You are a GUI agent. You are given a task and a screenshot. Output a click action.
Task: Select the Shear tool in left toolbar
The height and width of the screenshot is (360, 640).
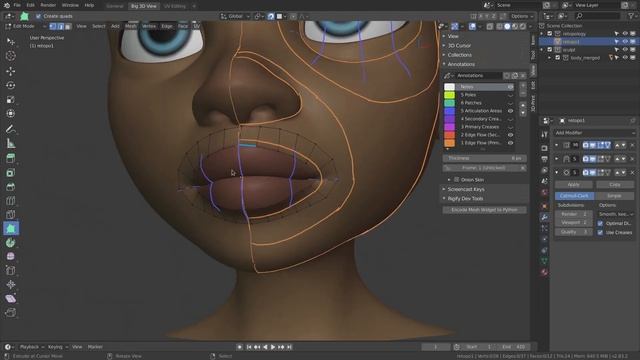[11, 299]
